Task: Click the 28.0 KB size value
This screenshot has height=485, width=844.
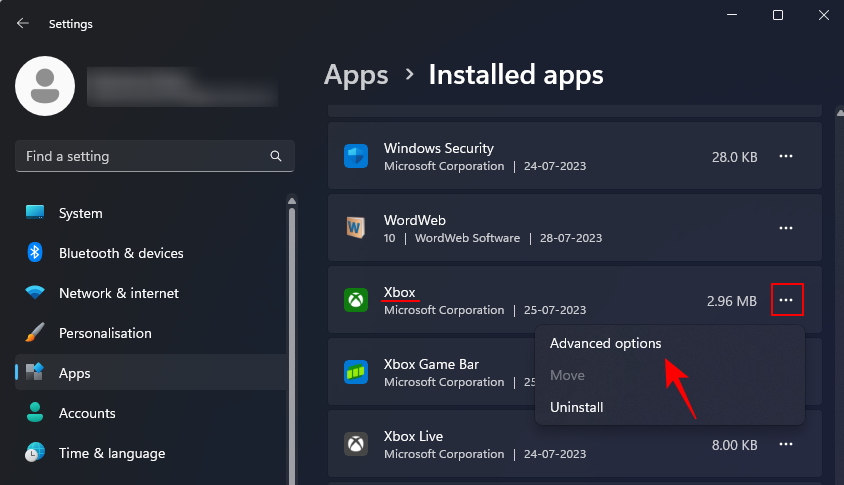Action: [734, 157]
